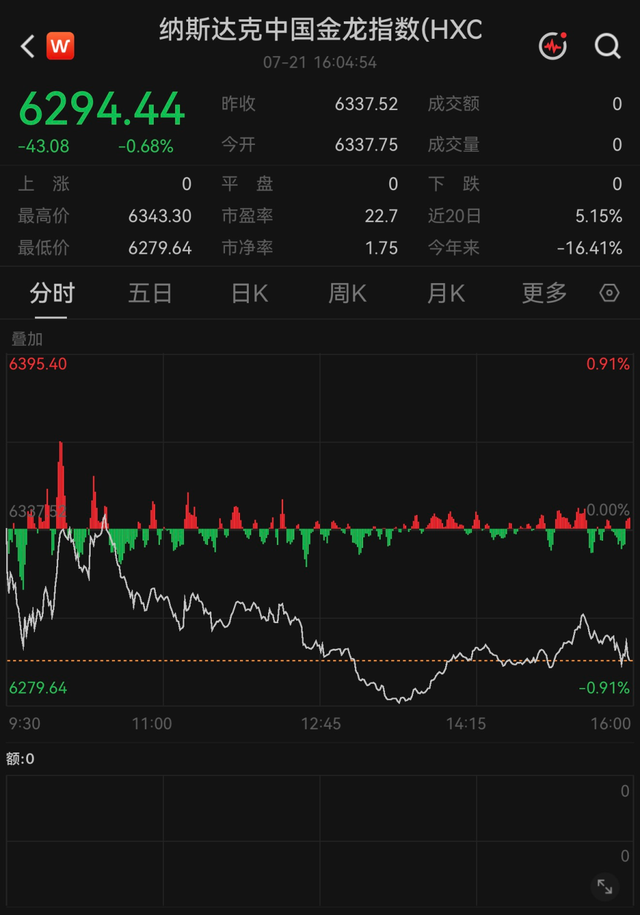The image size is (640, 915).
Task: Tap the 今年来 value -16.41%
Action: 589,248
